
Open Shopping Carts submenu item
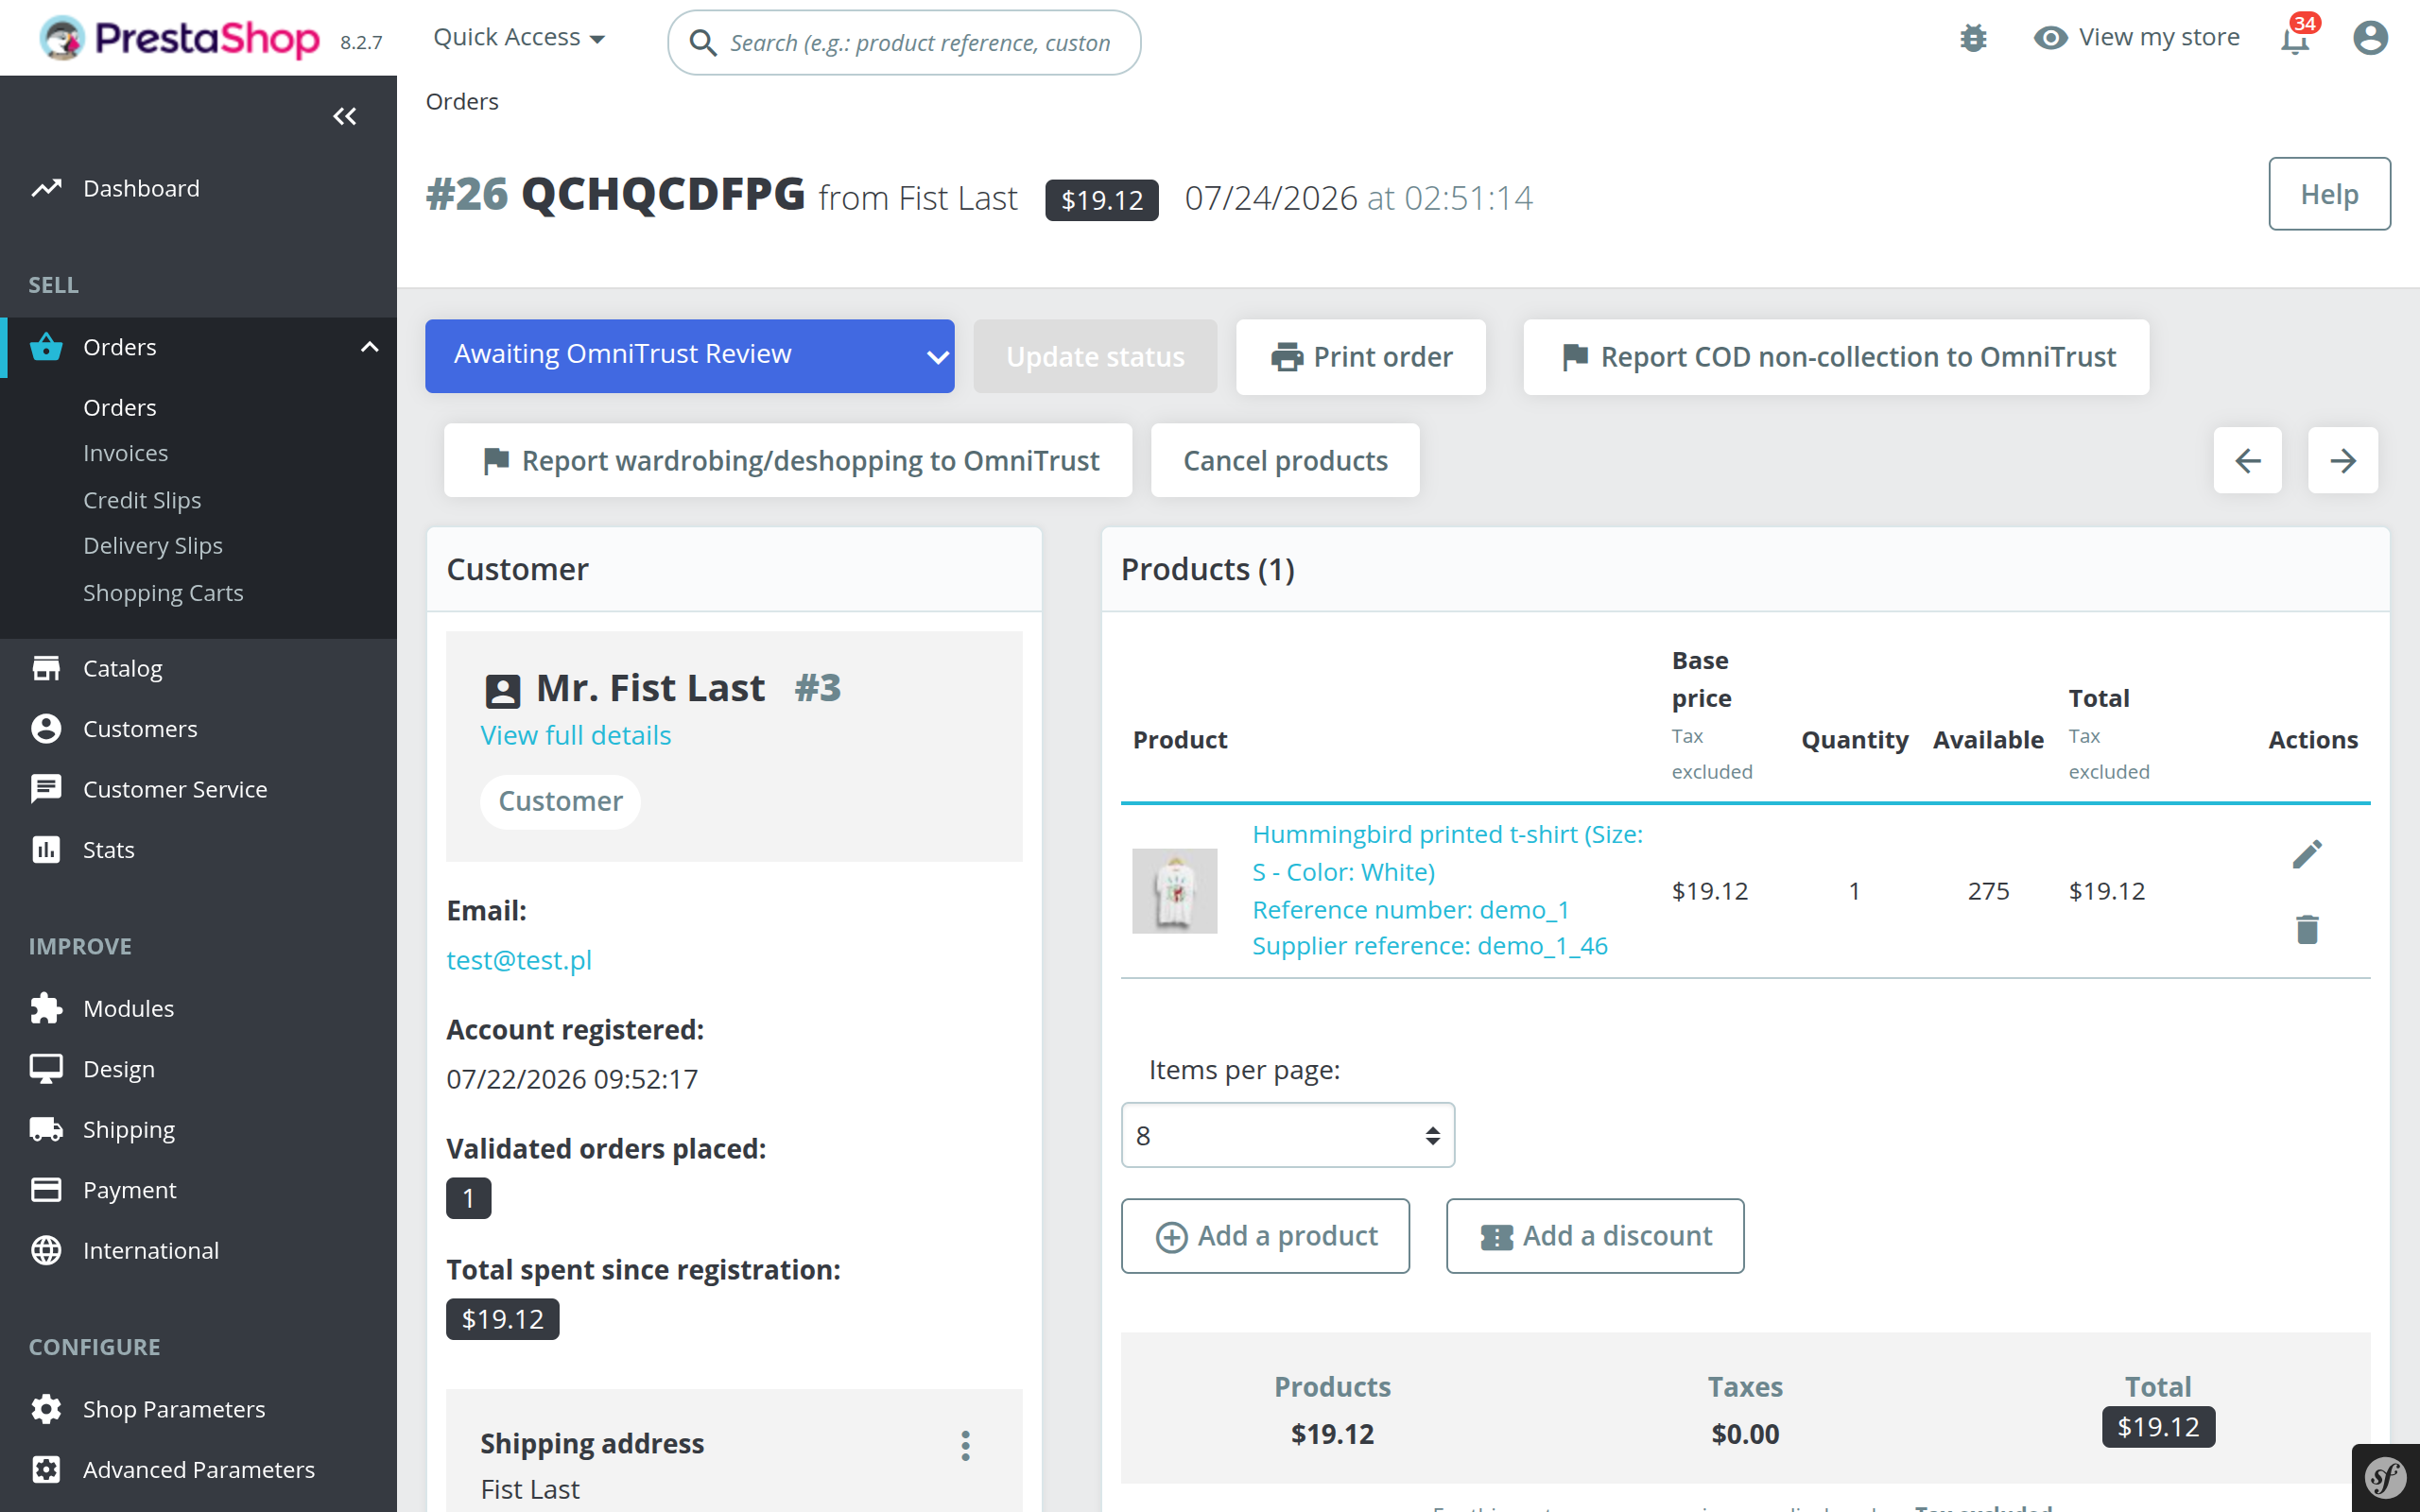[x=163, y=593]
